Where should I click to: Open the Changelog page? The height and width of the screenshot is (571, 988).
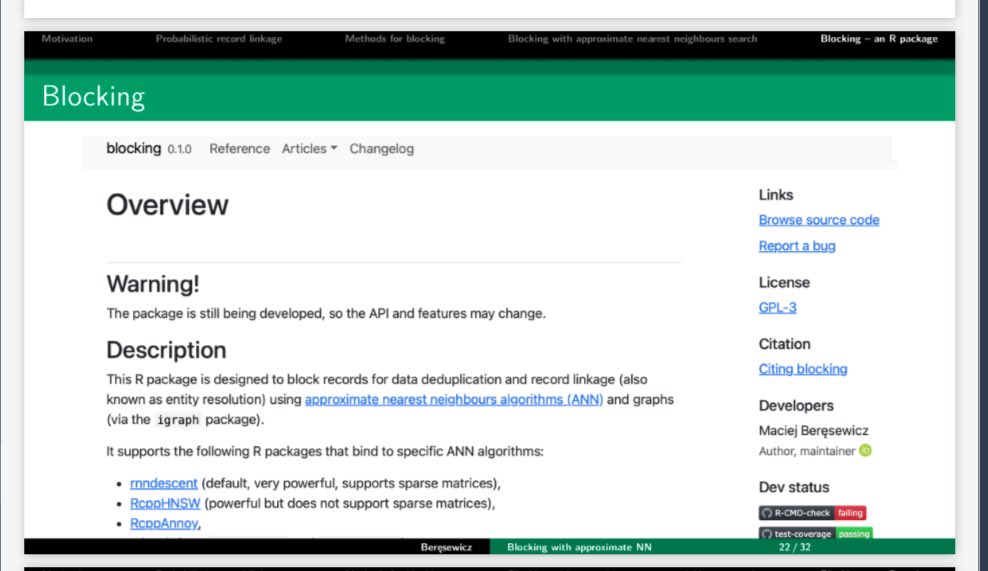[382, 149]
